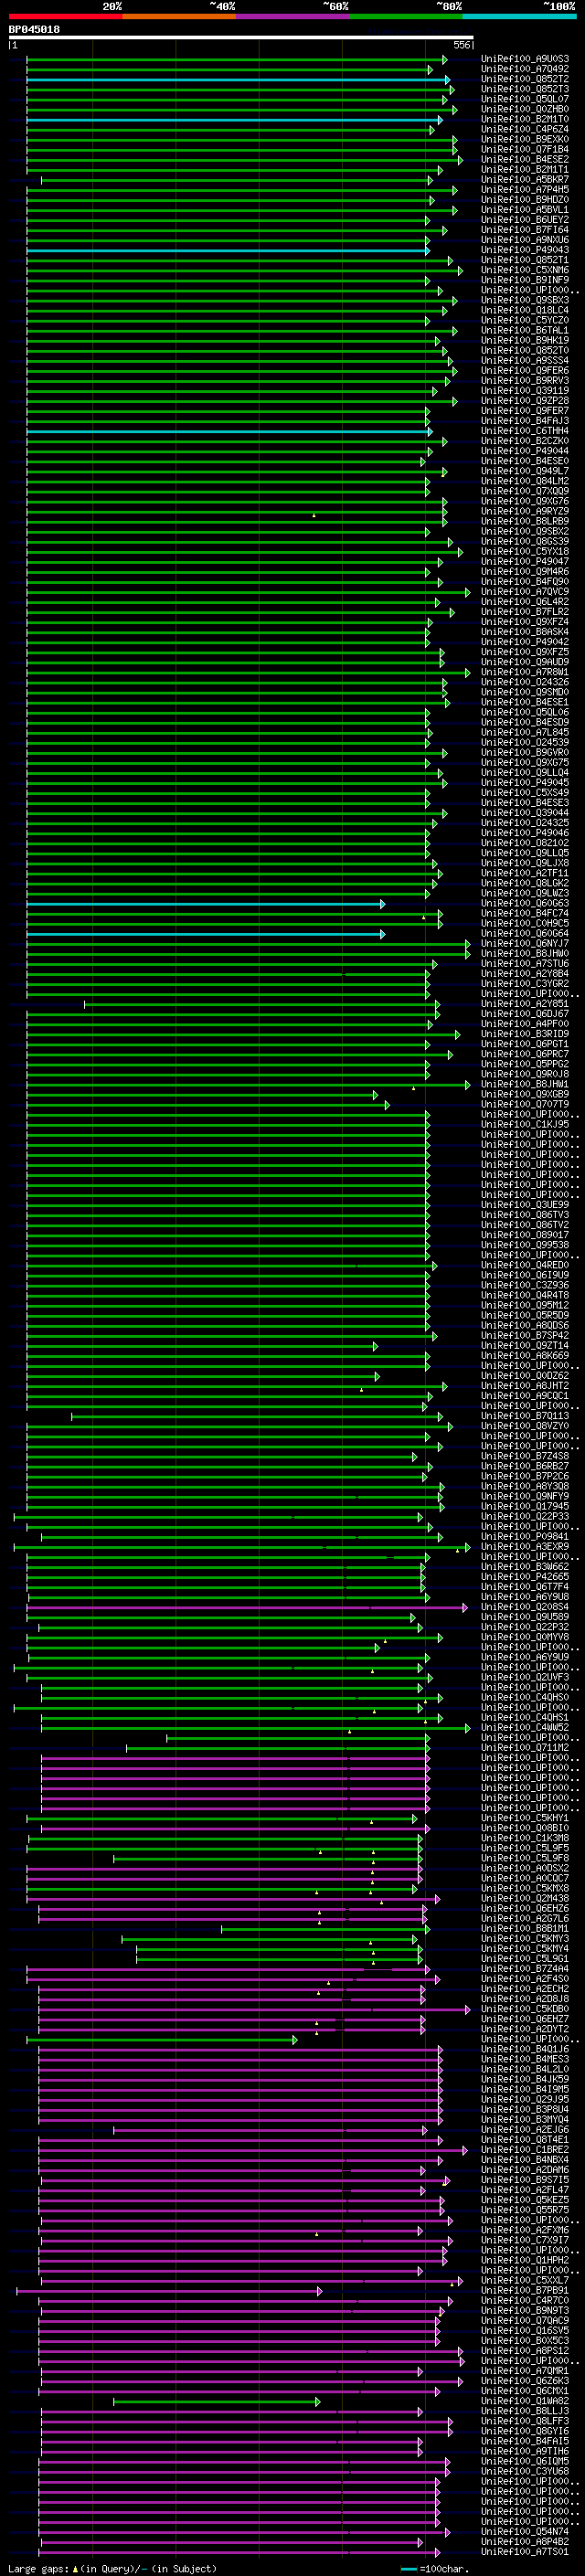Viewport: 585px width, 2576px height.
Task: Select hit label UniRef100_P49043
Action: (525, 250)
